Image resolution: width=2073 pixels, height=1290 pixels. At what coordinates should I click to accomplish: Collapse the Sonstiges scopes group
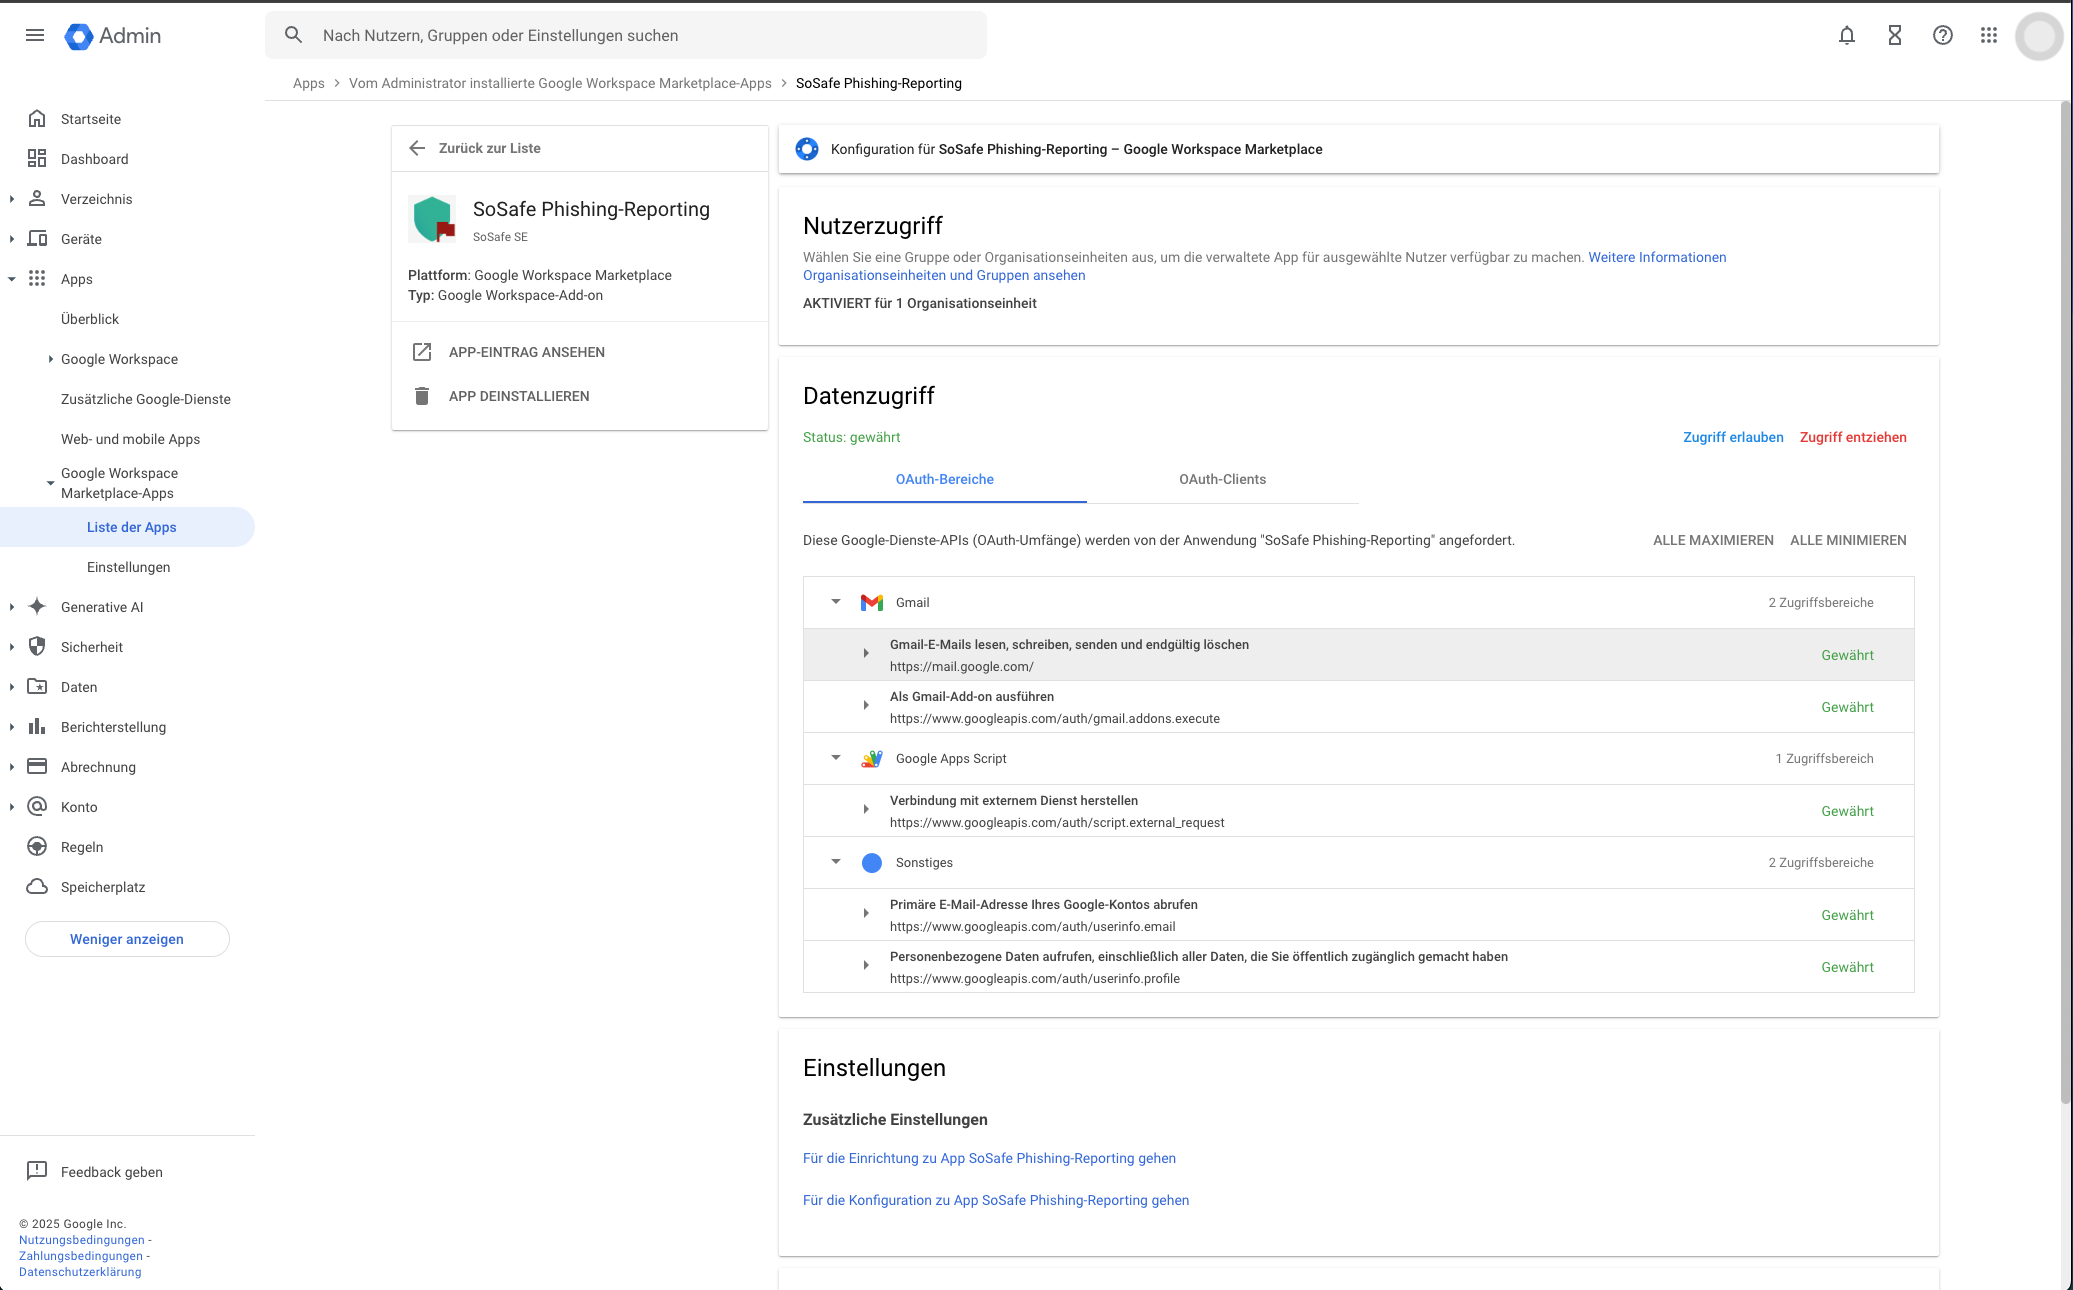point(835,862)
